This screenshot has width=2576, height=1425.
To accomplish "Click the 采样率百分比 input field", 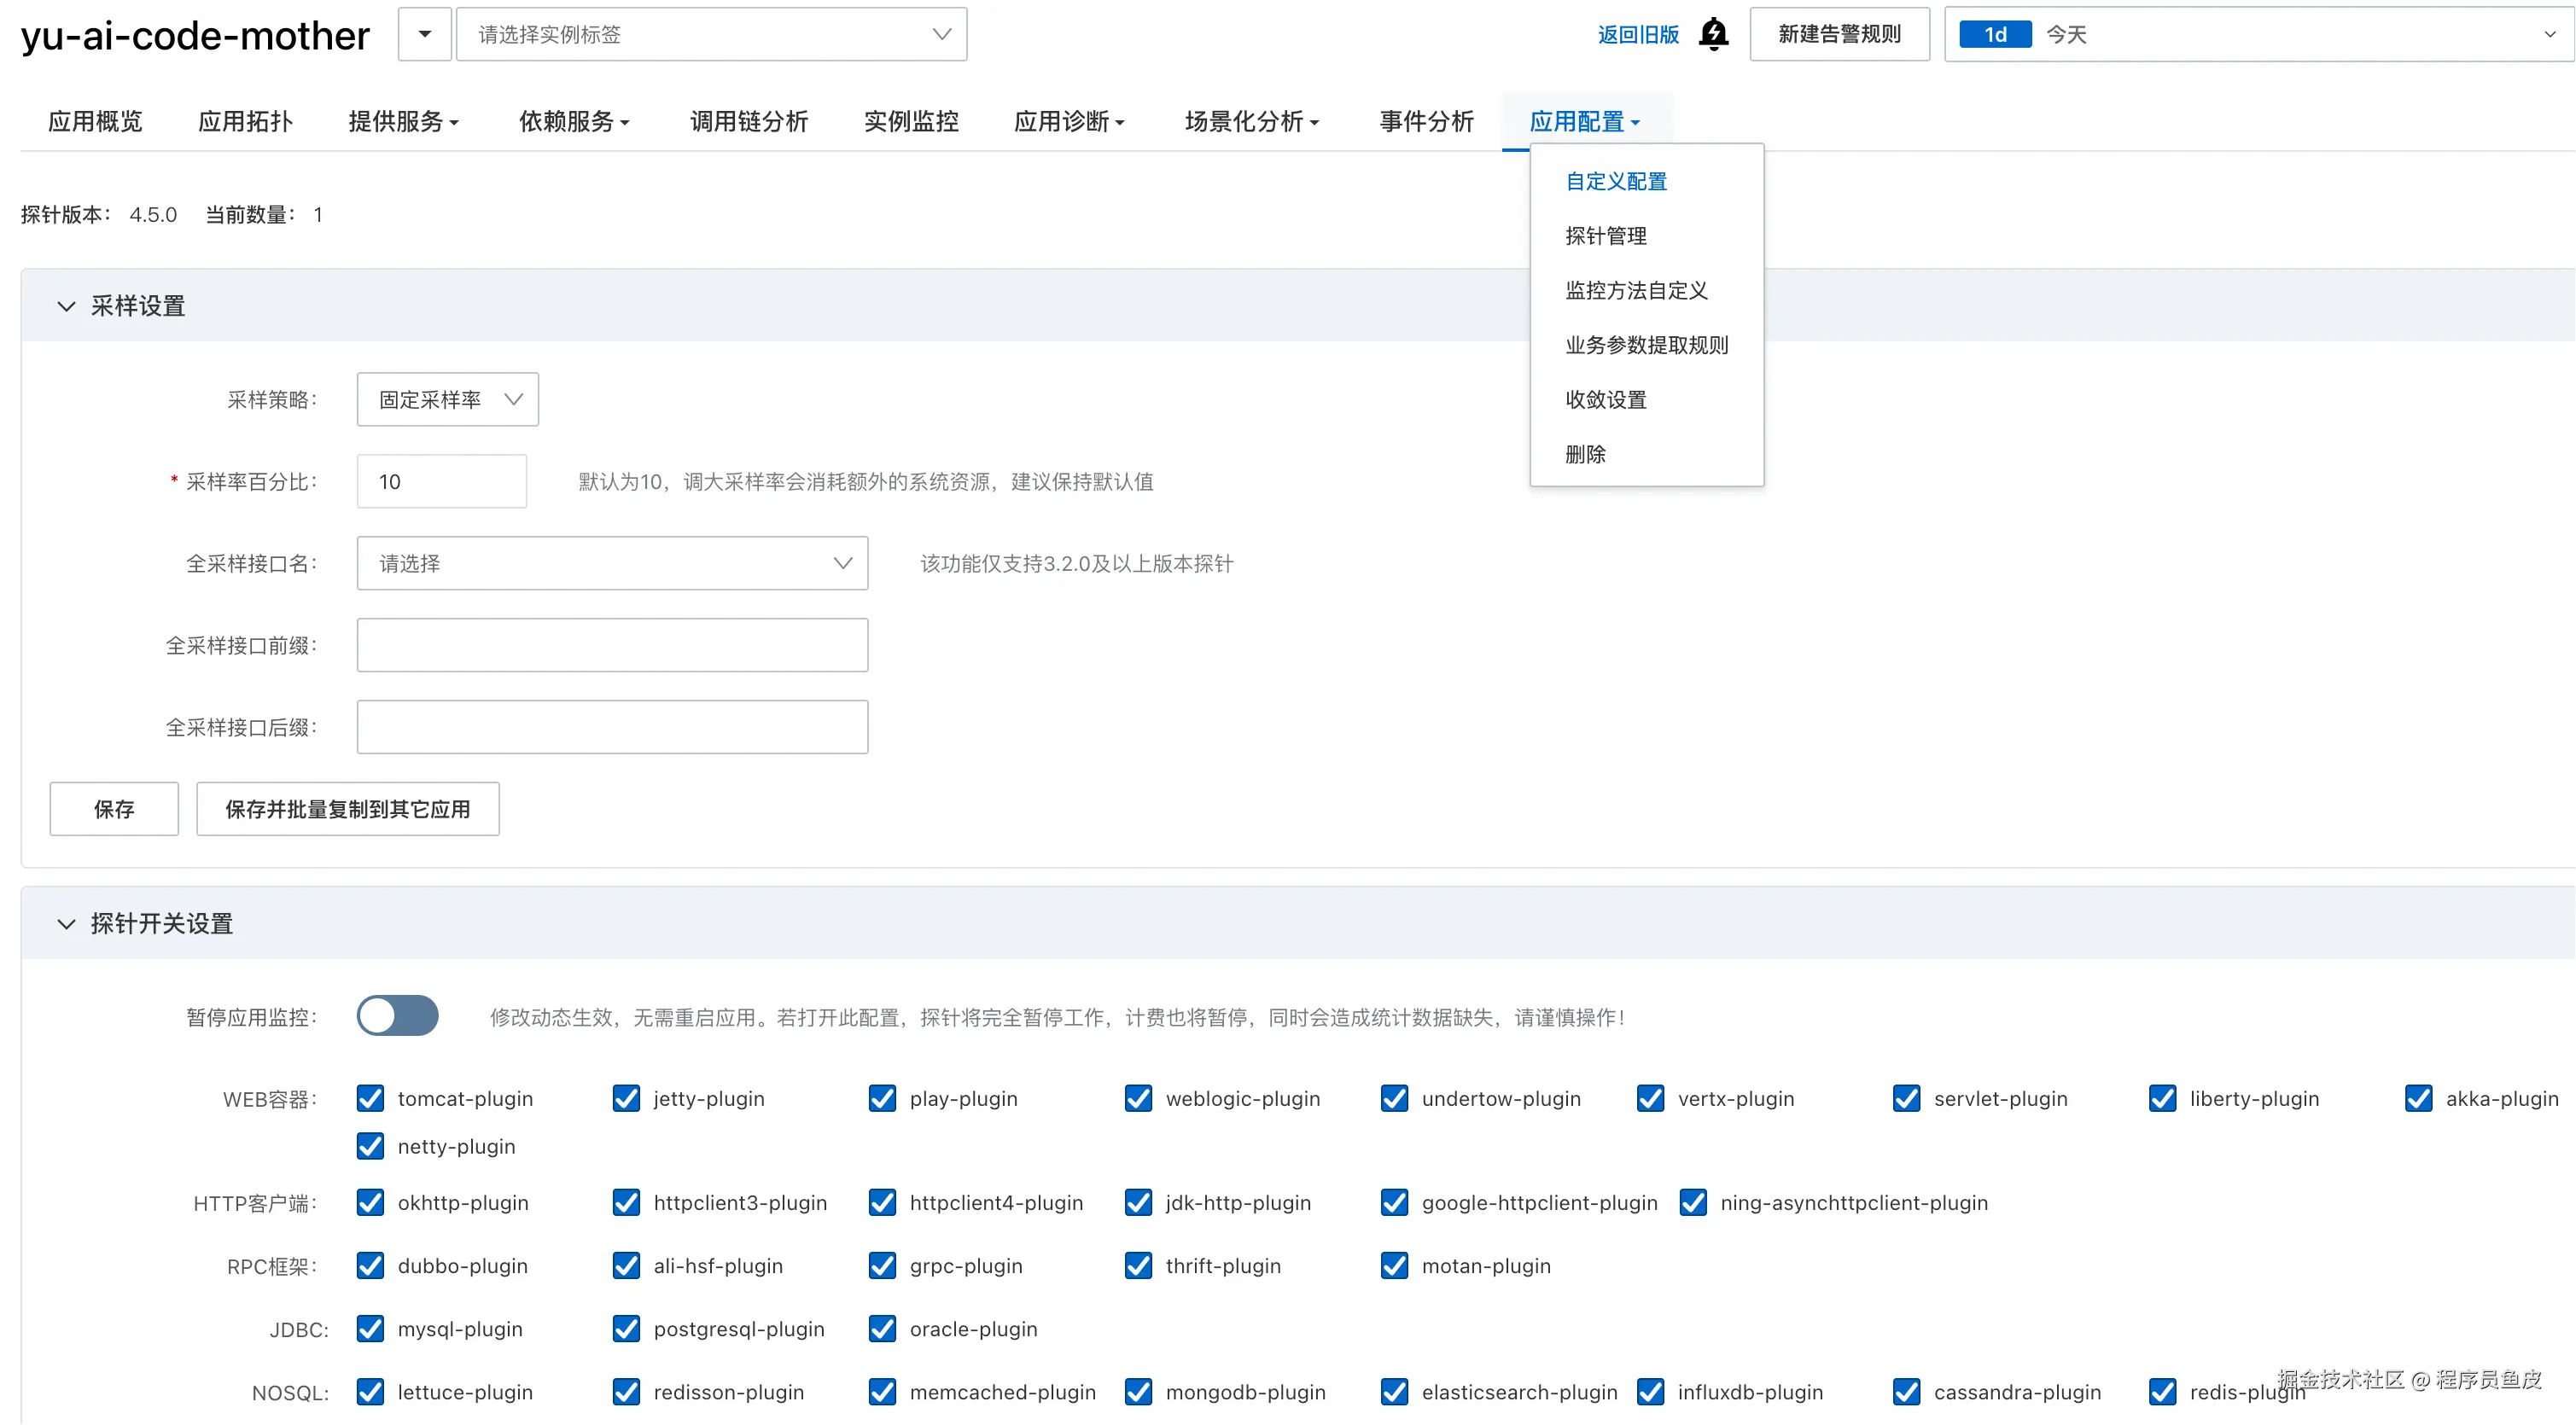I will pos(441,481).
